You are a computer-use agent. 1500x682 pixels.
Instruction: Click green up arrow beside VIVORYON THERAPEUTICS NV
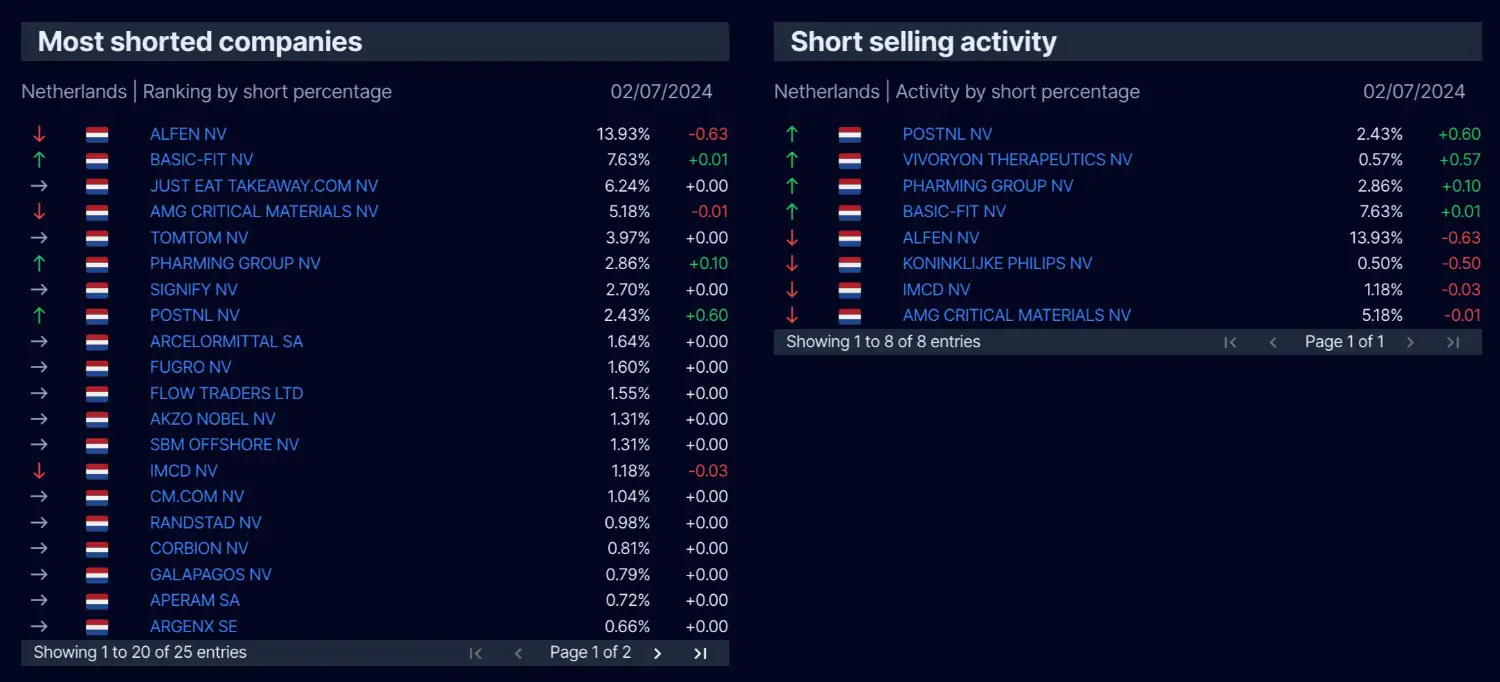[792, 160]
